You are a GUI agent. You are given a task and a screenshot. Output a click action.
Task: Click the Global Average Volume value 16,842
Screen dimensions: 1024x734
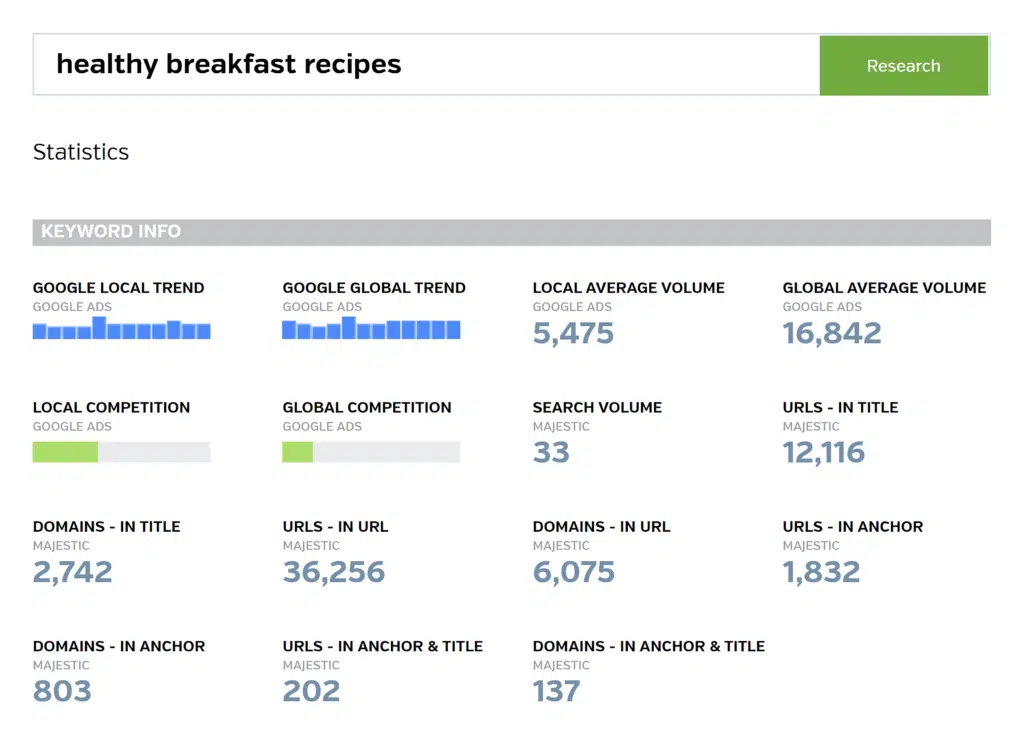click(x=832, y=333)
